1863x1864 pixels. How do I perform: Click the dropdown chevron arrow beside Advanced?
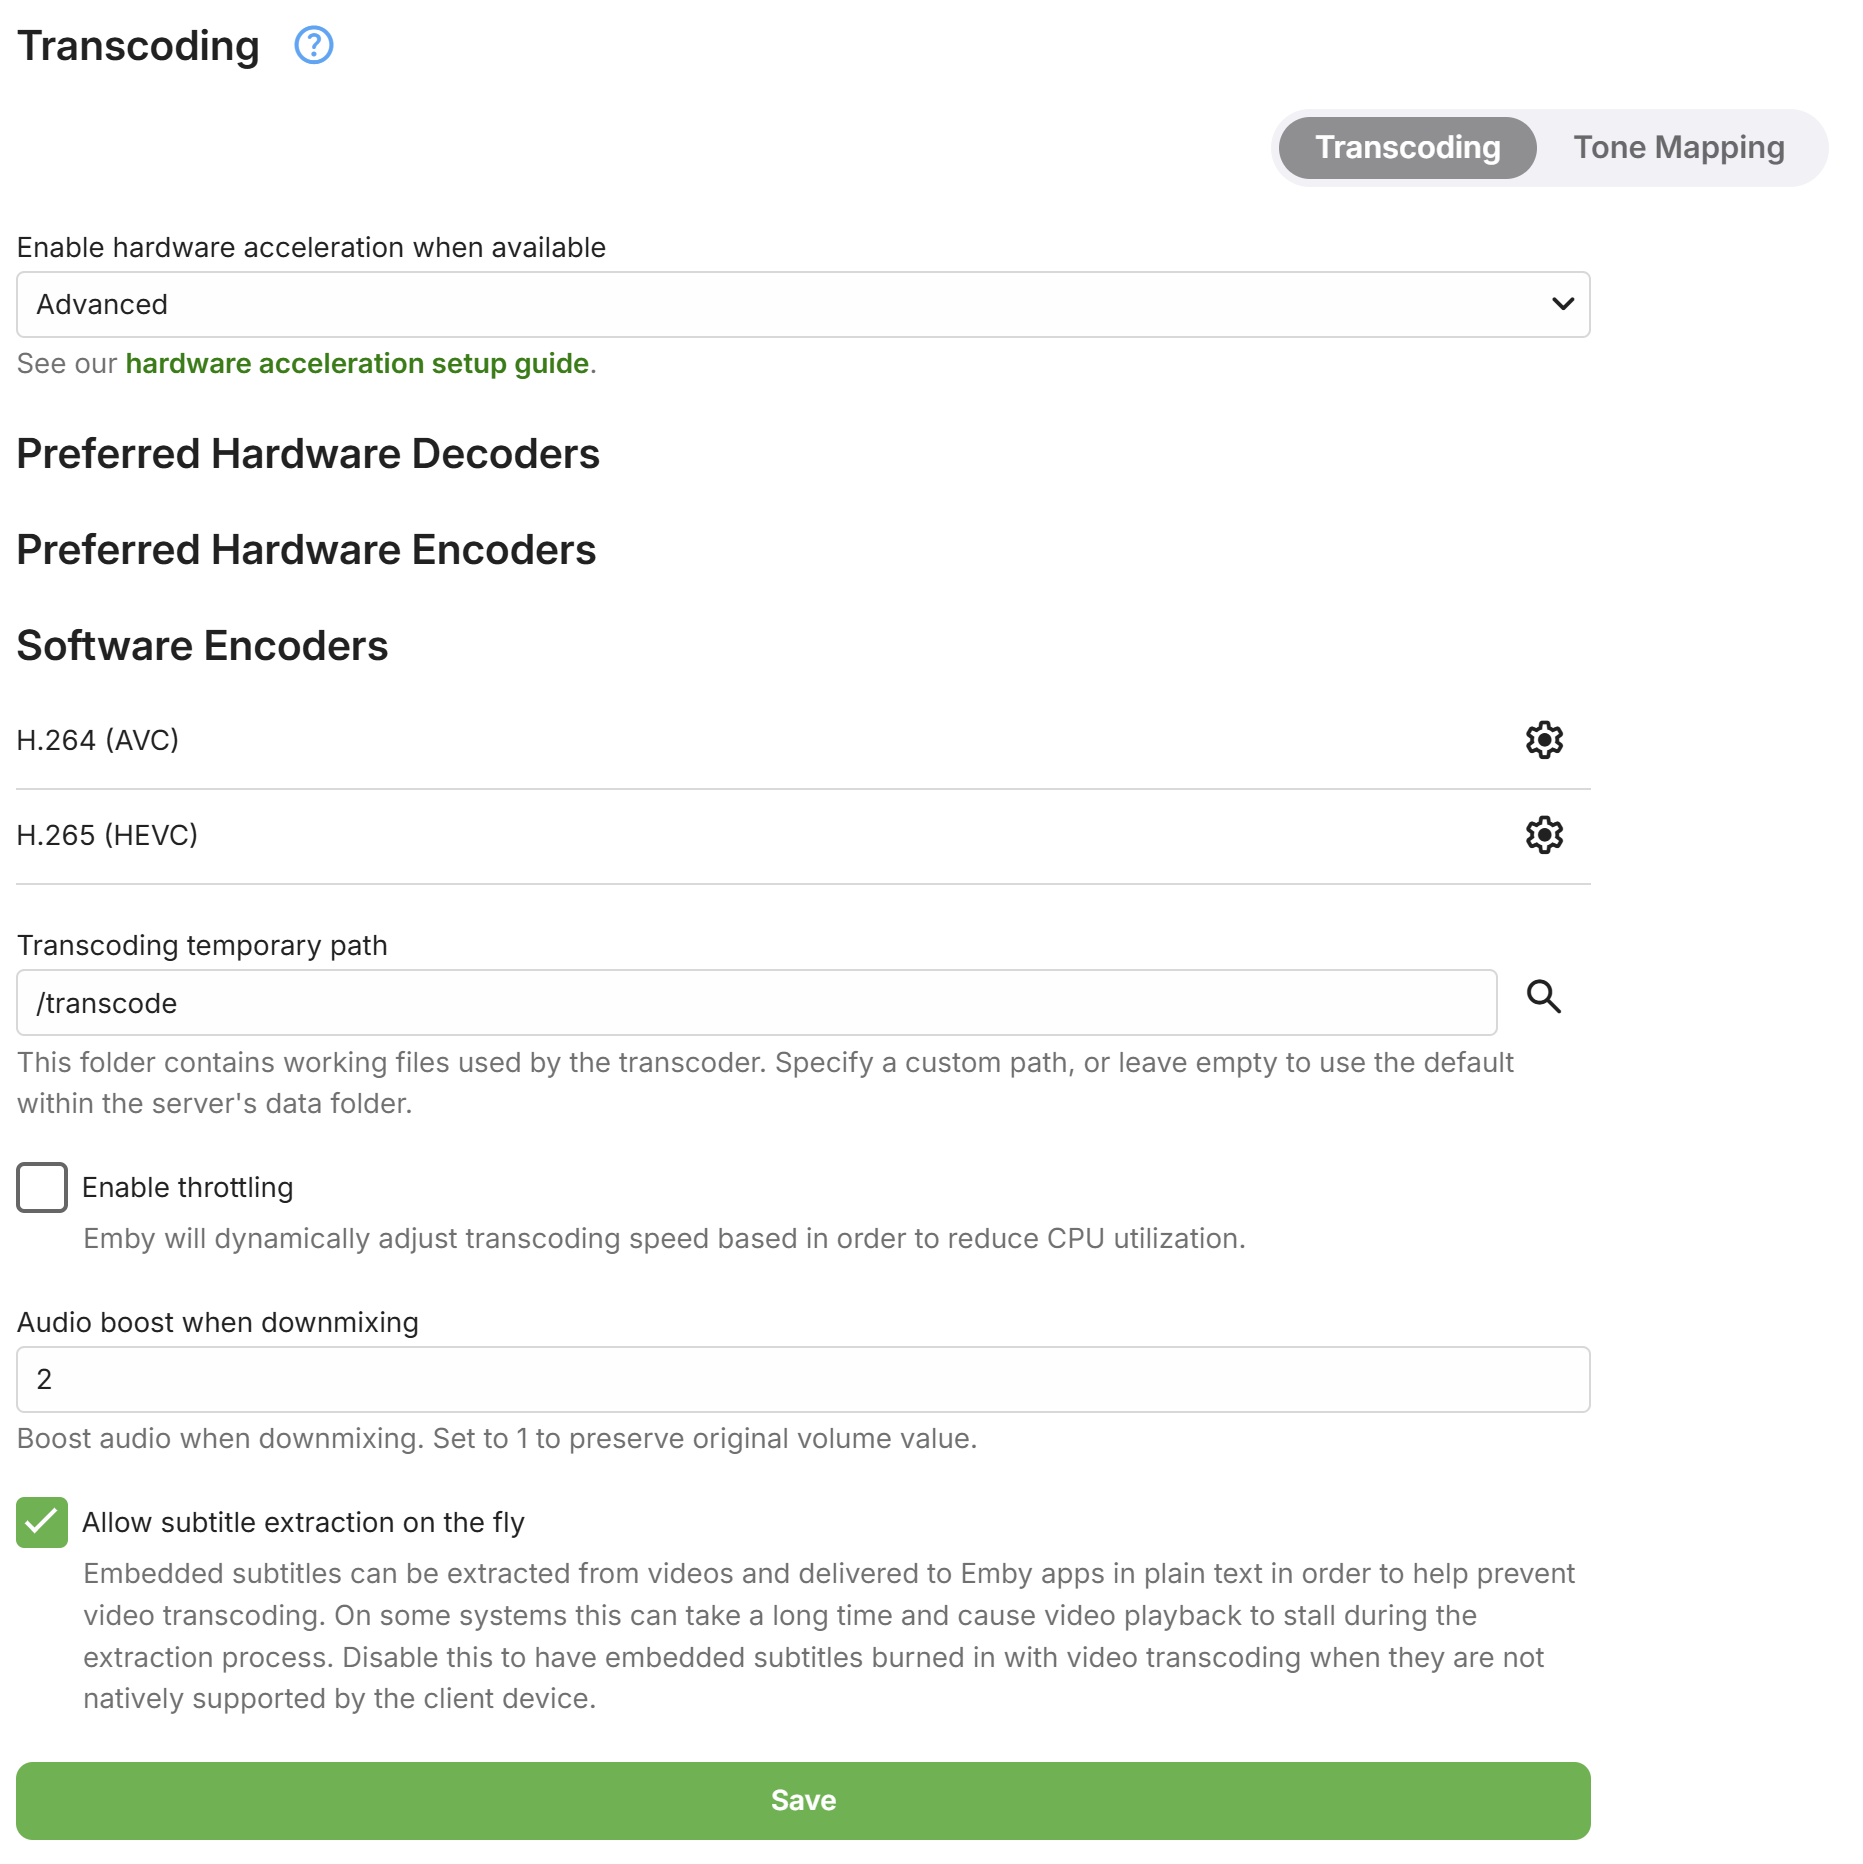point(1562,304)
